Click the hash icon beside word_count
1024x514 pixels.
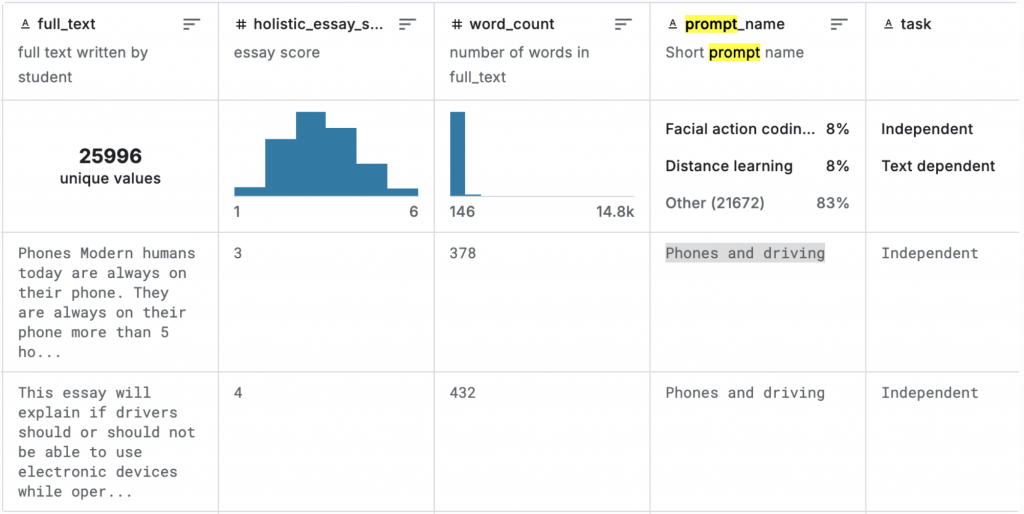click(456, 24)
